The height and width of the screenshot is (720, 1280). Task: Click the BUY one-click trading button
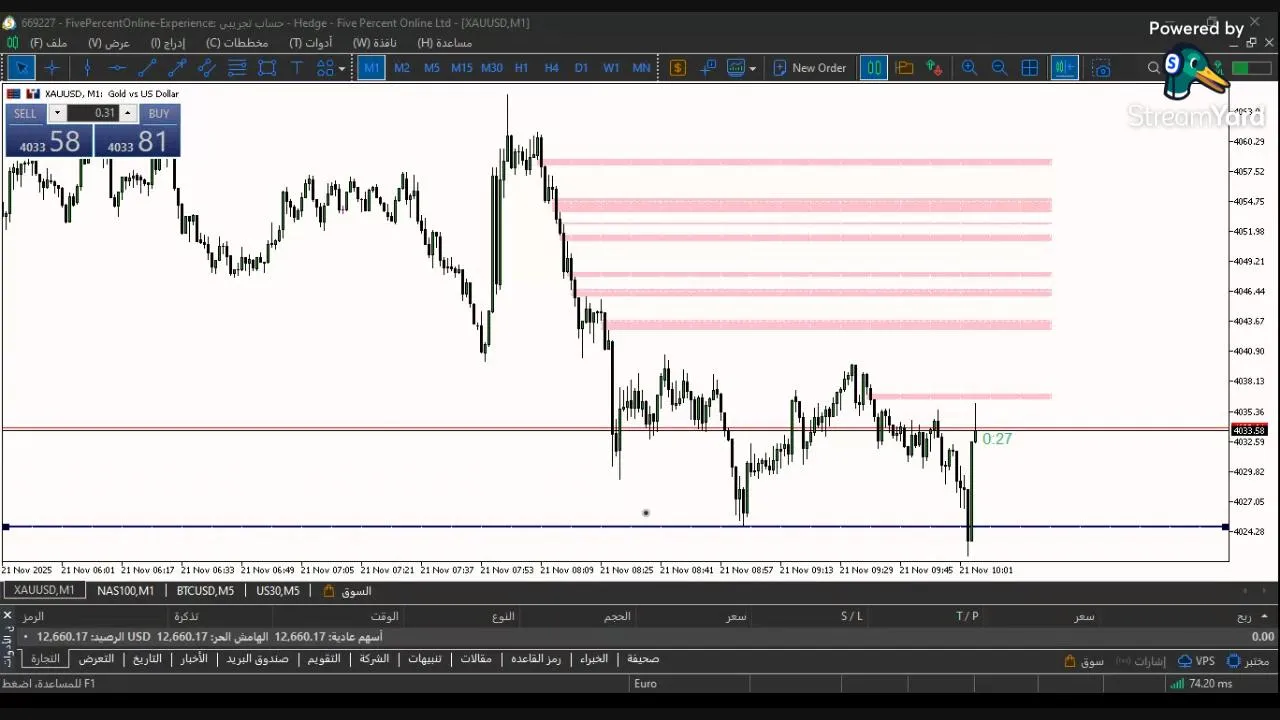[159, 113]
